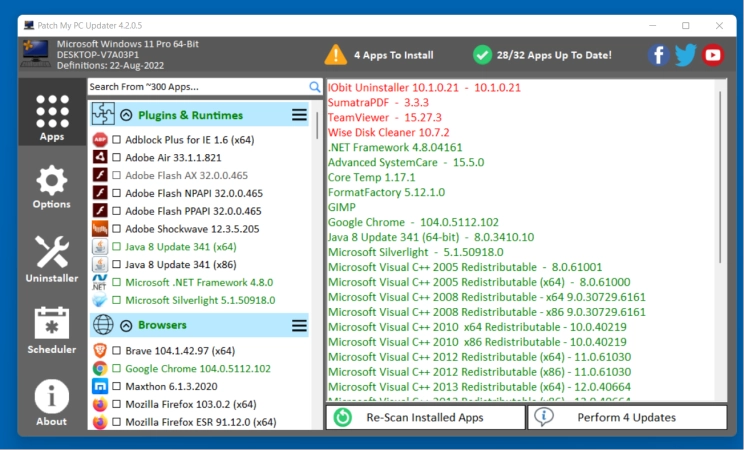Check Adblock Plus for IE 1.6 checkbox
The height and width of the screenshot is (450, 744).
point(116,140)
